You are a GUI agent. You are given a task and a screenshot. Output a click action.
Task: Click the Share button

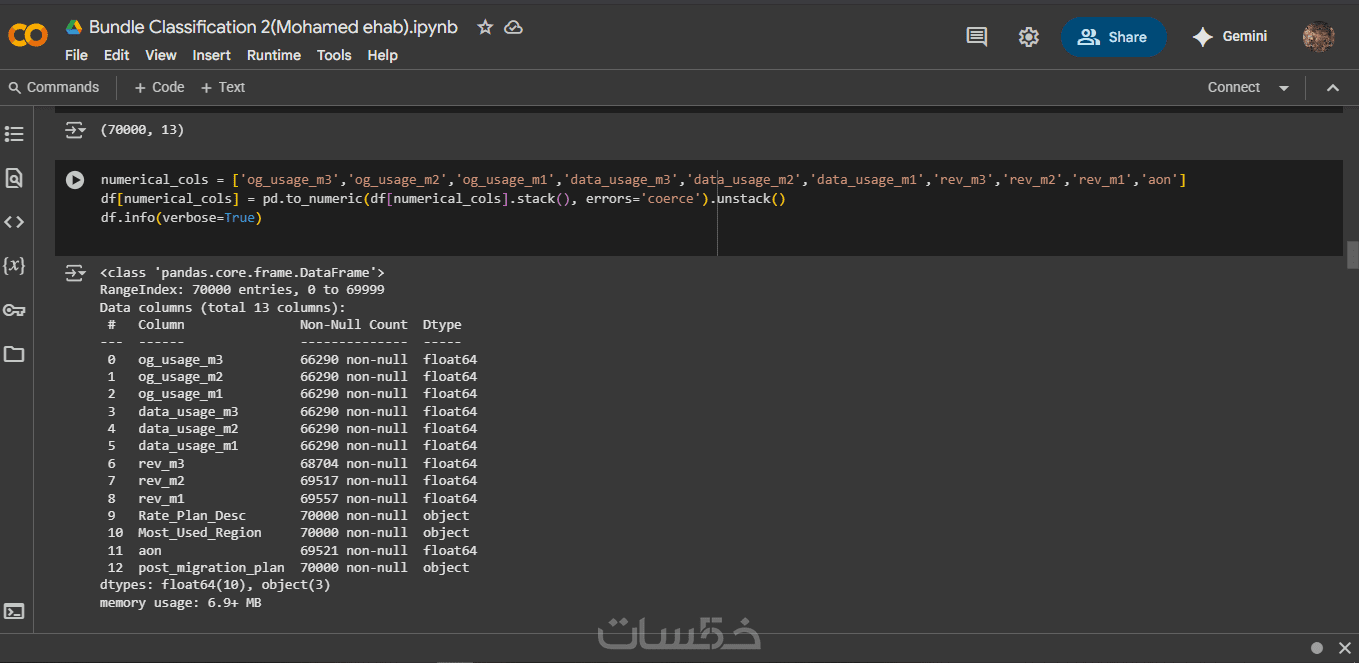pos(1113,37)
